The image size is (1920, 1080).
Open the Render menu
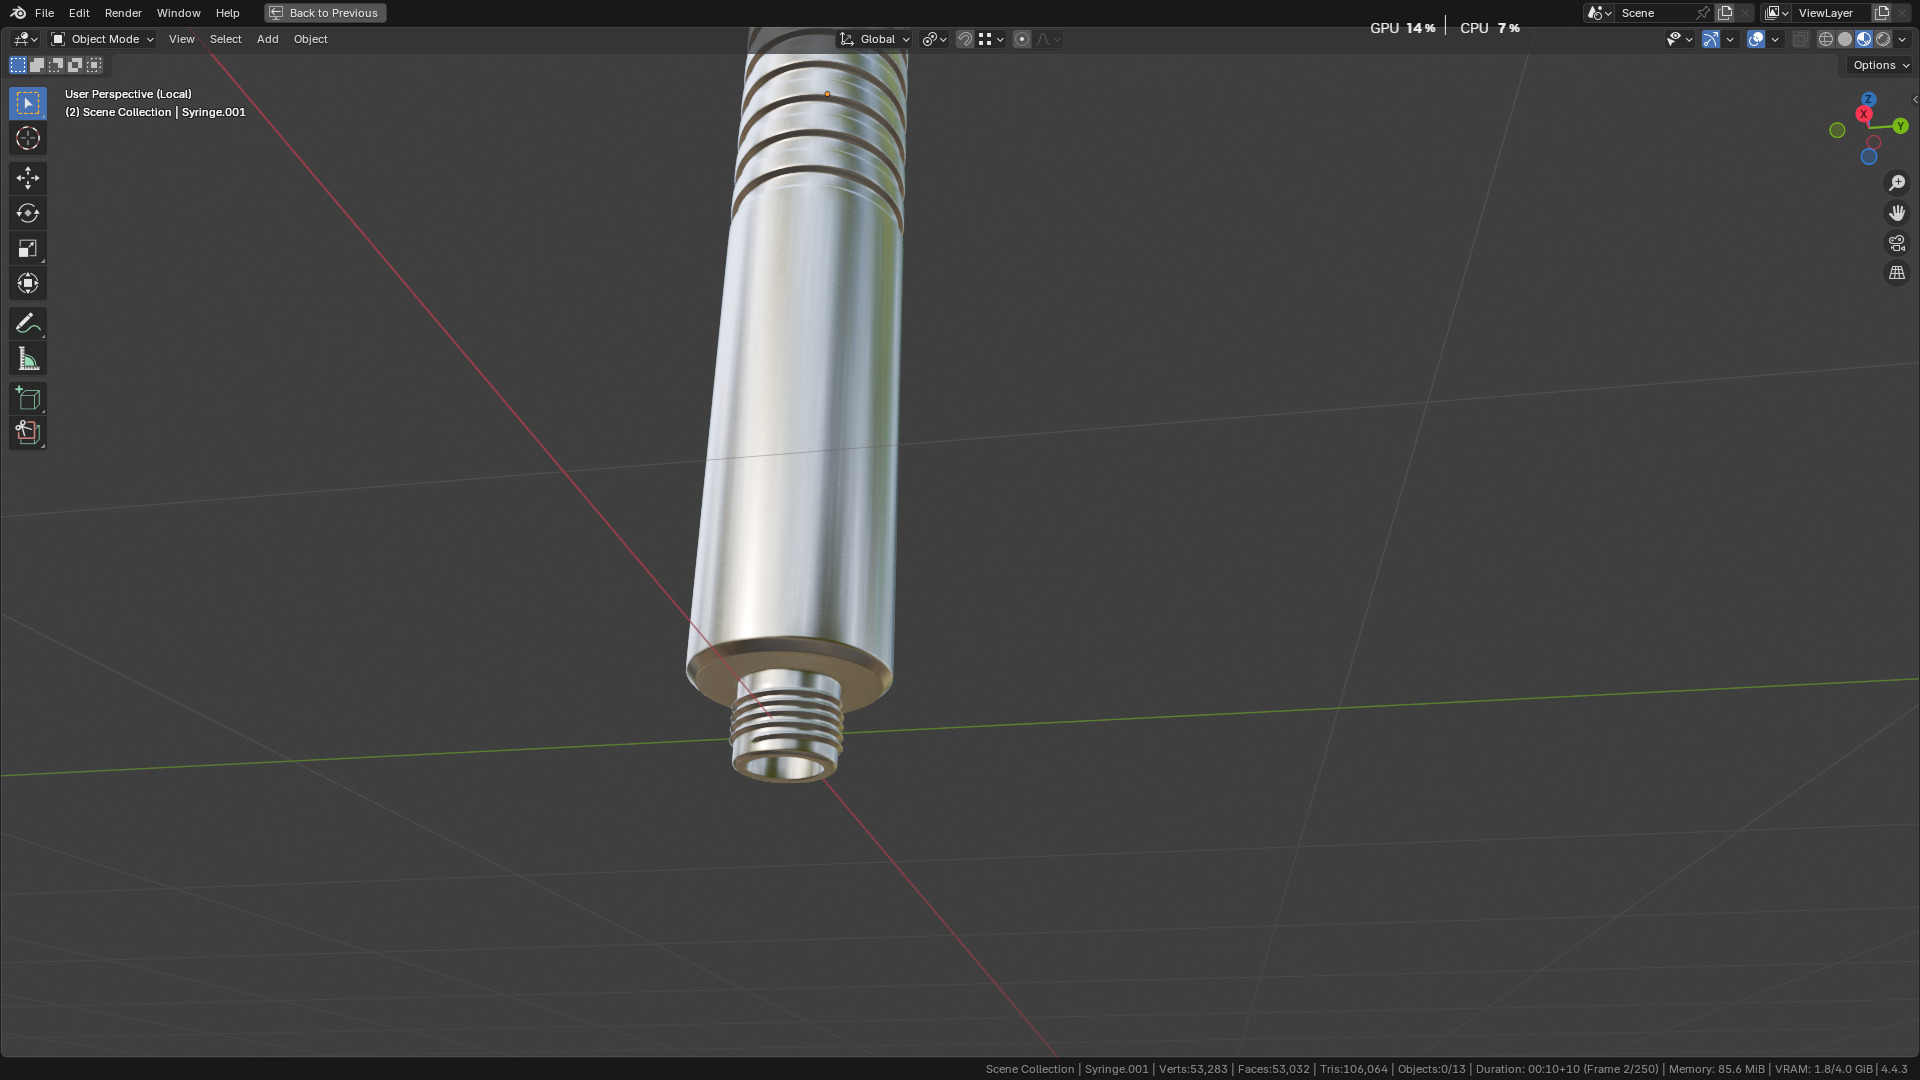(123, 13)
